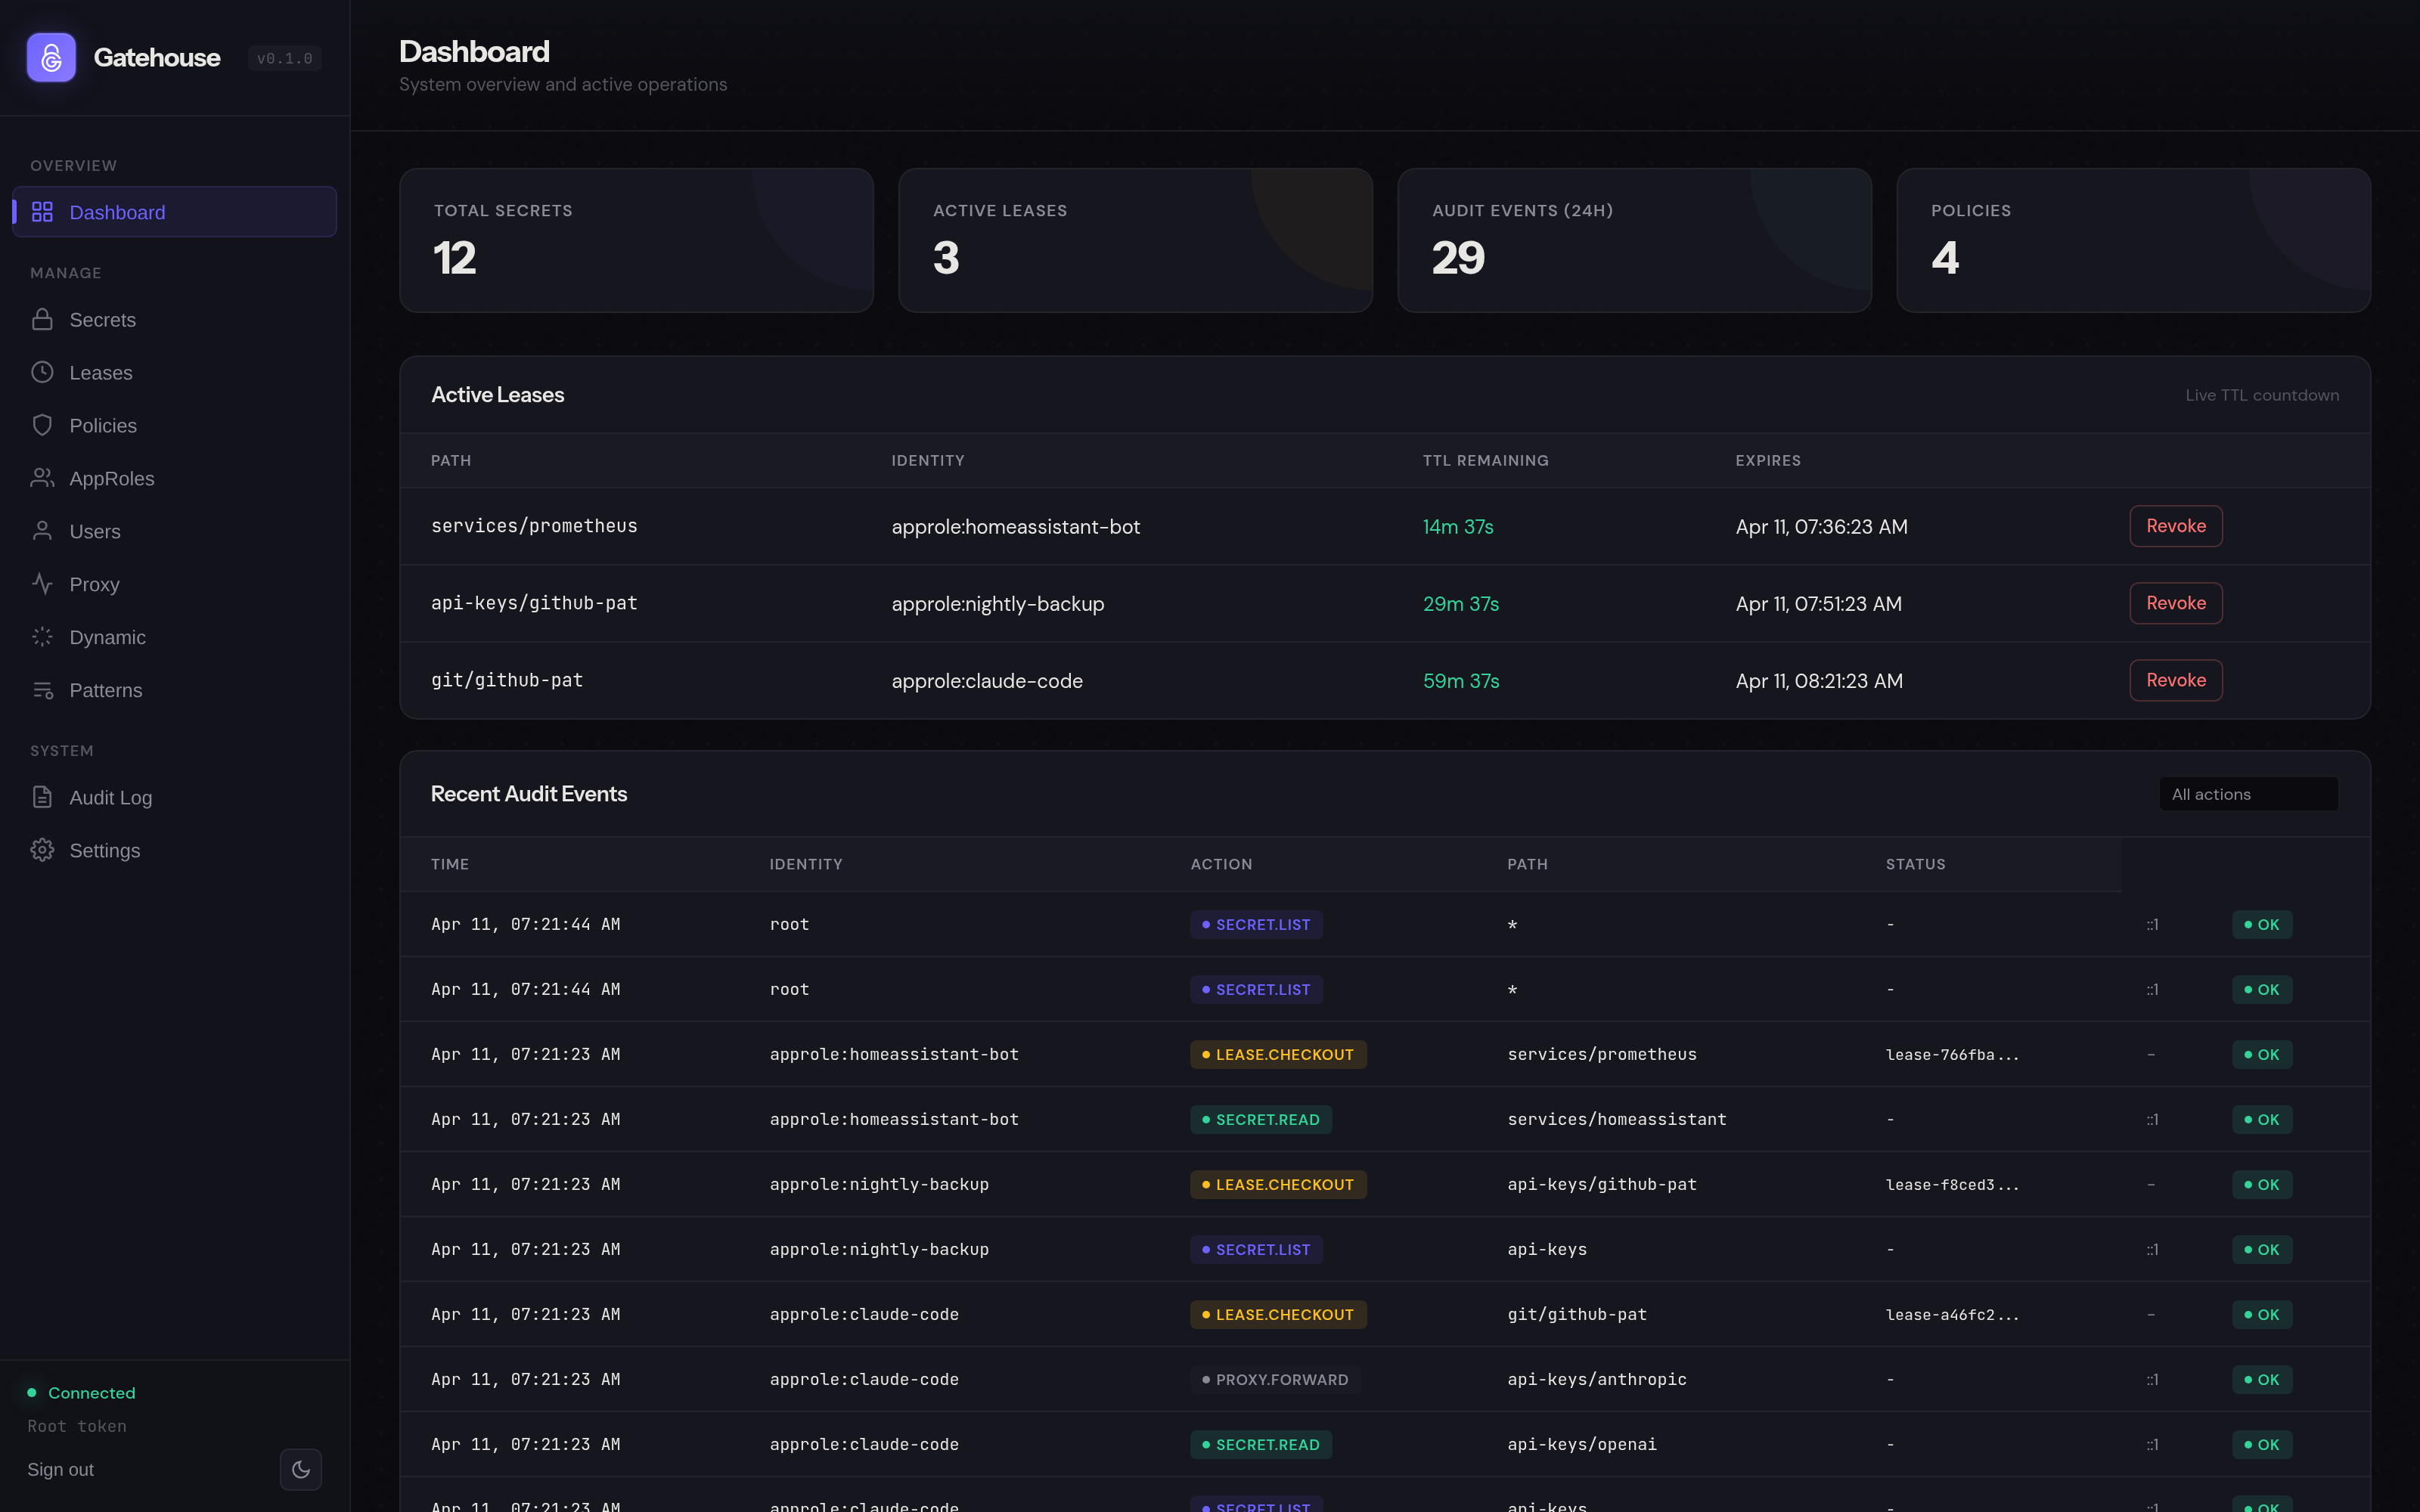Click the Patterns list icon
The image size is (2420, 1512).
[x=42, y=690]
